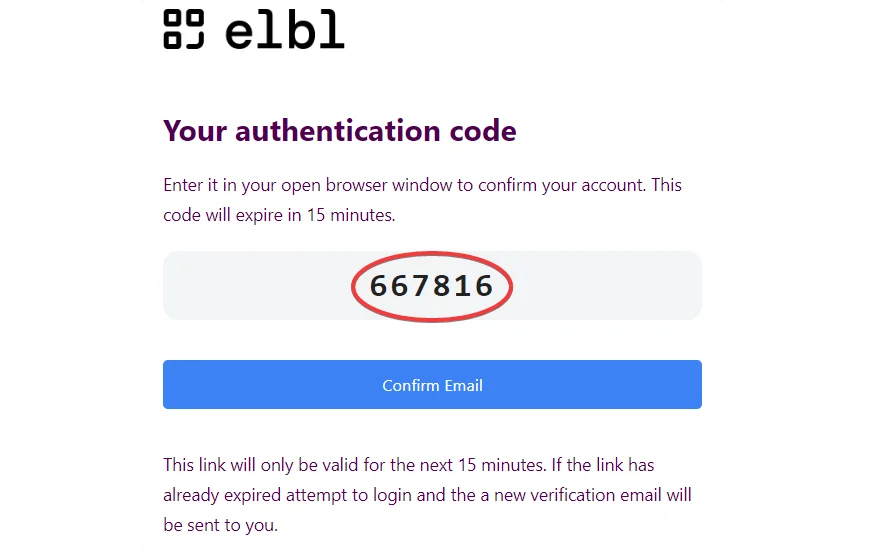The width and height of the screenshot is (872, 547).
Task: Click 'already expired' in the footer note
Action: [216, 495]
